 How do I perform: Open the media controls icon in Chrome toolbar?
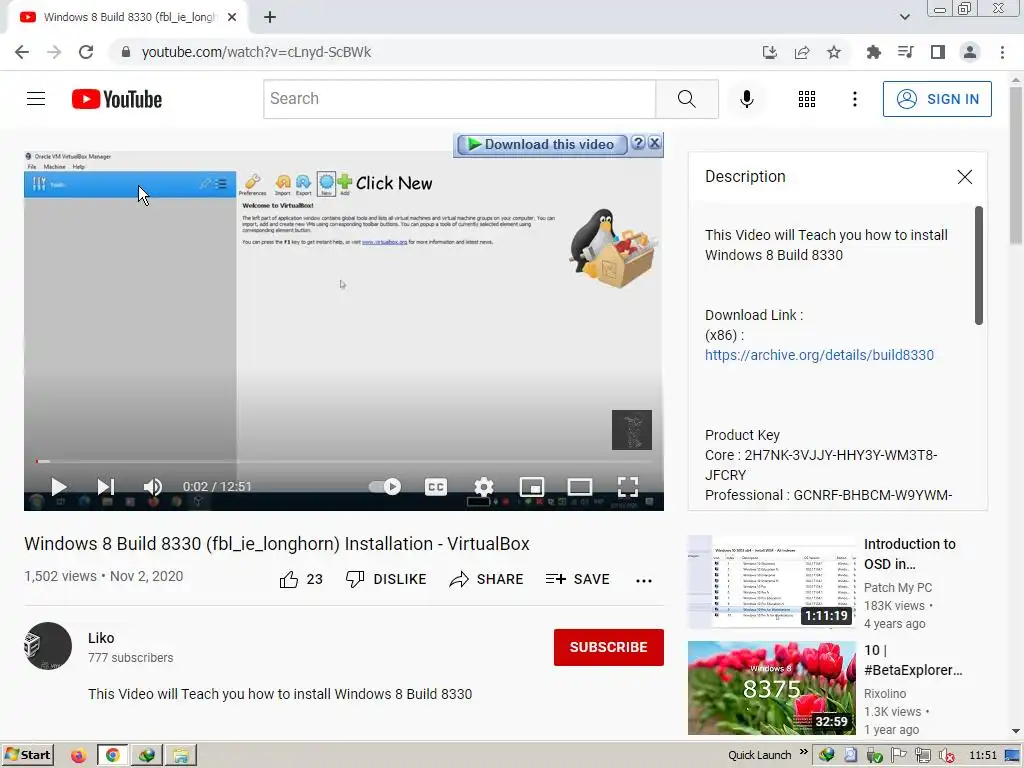905,52
